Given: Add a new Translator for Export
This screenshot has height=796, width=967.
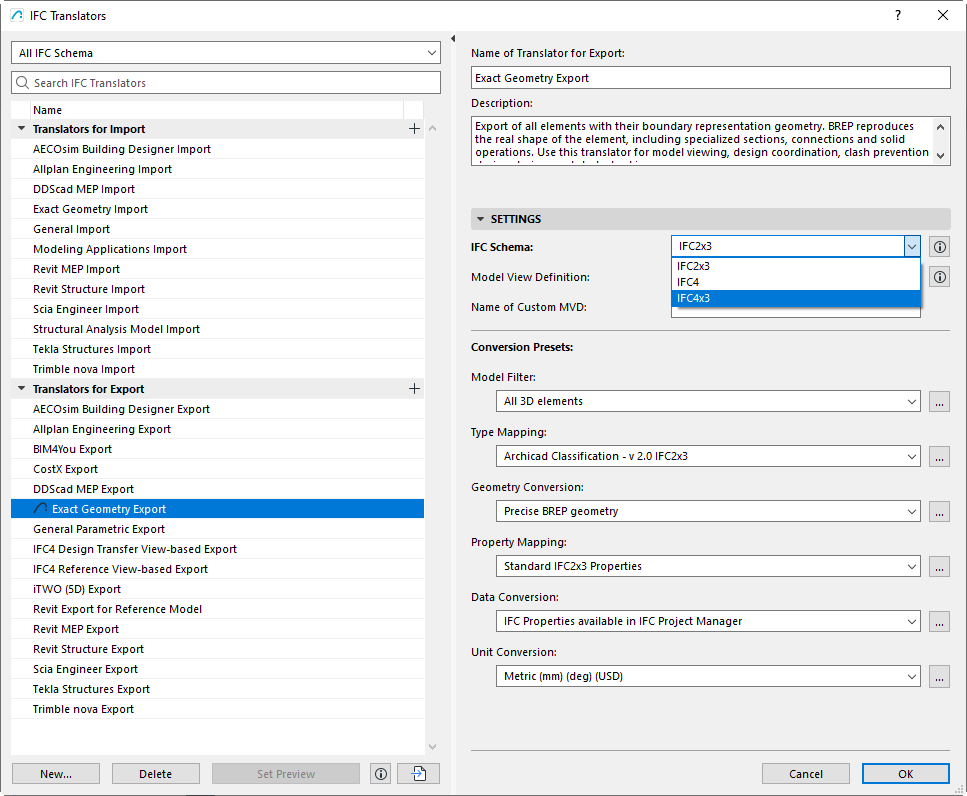Looking at the screenshot, I should click(414, 389).
